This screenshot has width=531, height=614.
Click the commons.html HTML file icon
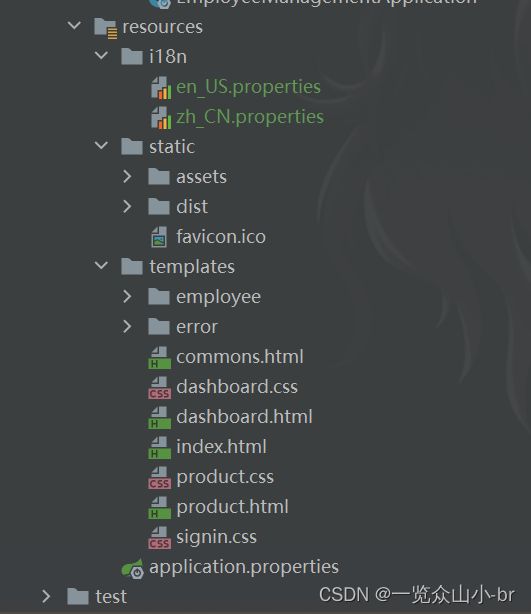pos(159,358)
